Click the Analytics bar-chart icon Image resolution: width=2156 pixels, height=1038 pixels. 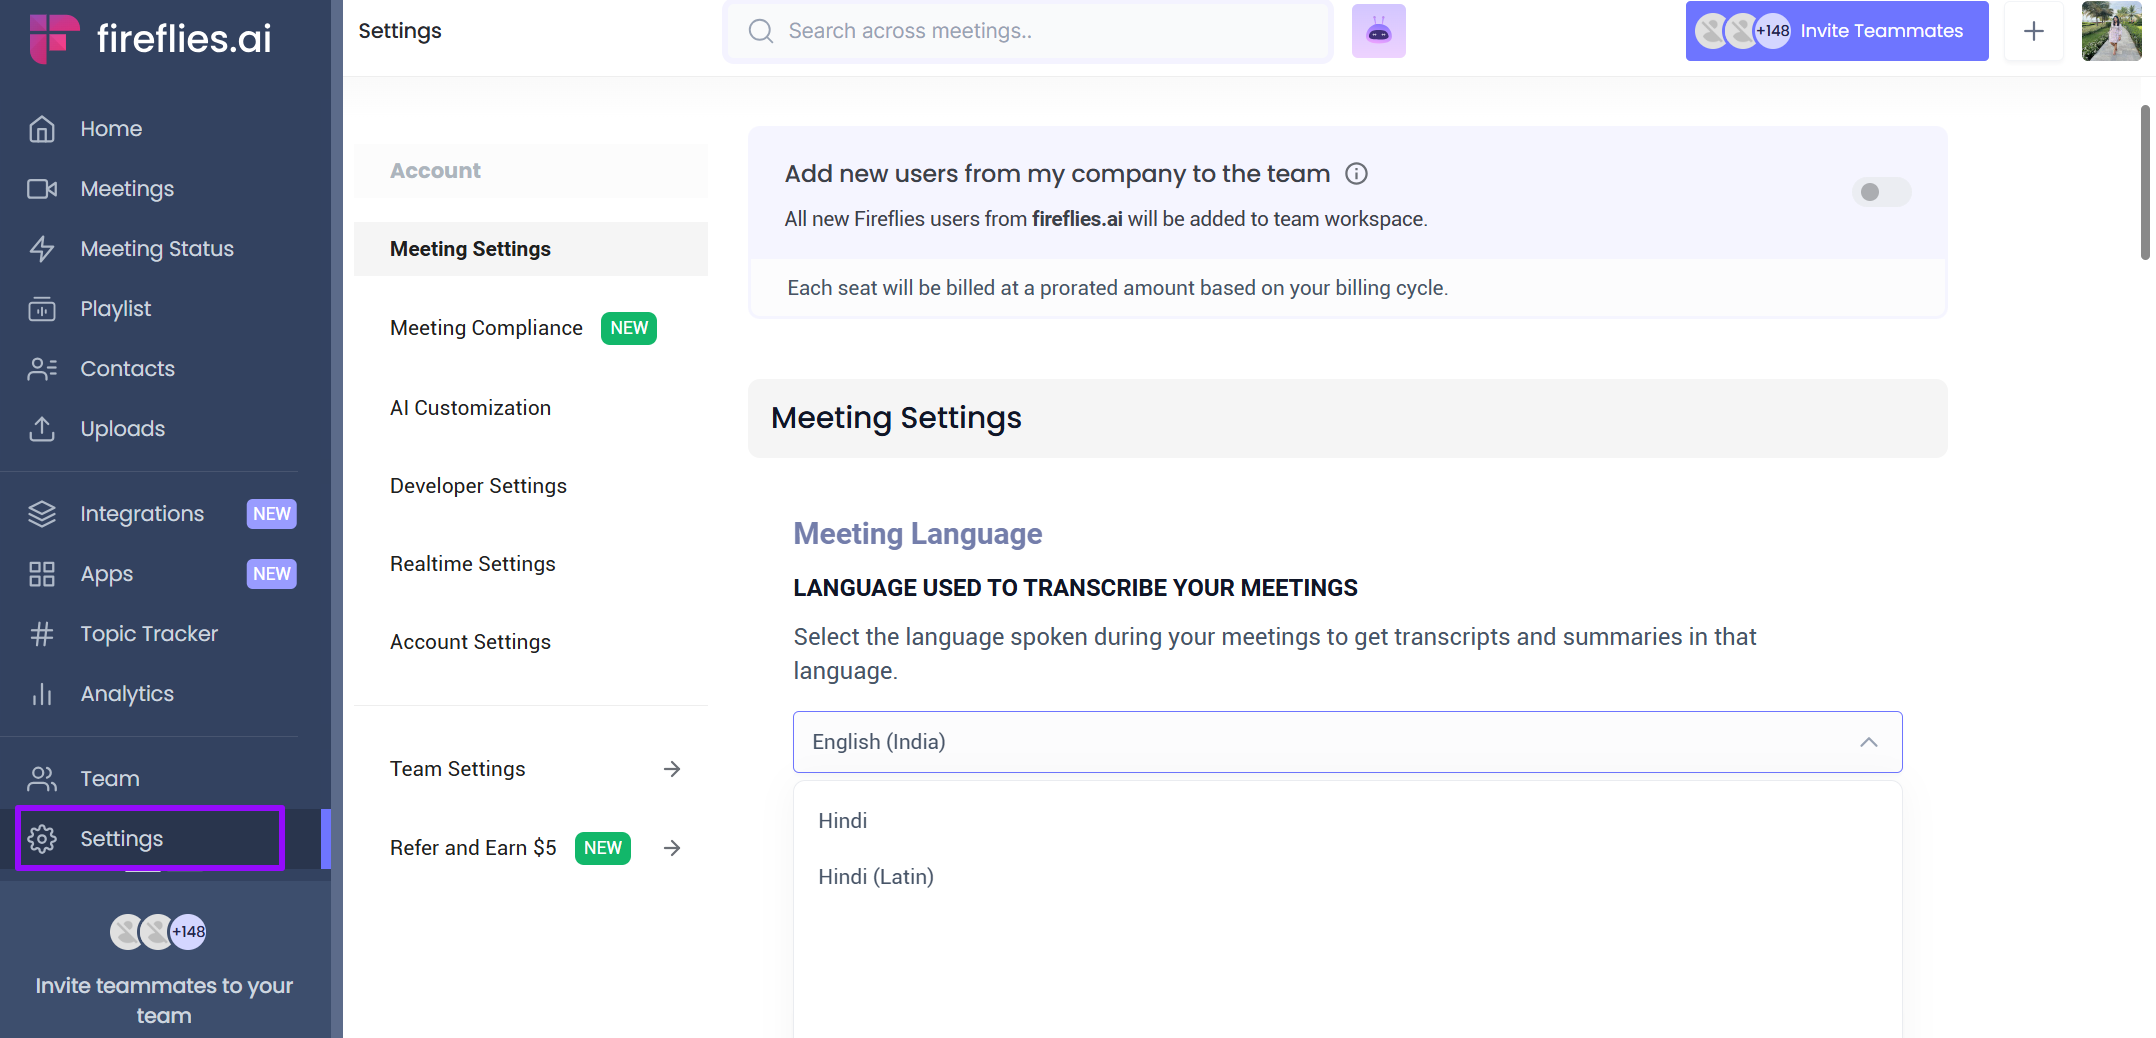coord(42,693)
